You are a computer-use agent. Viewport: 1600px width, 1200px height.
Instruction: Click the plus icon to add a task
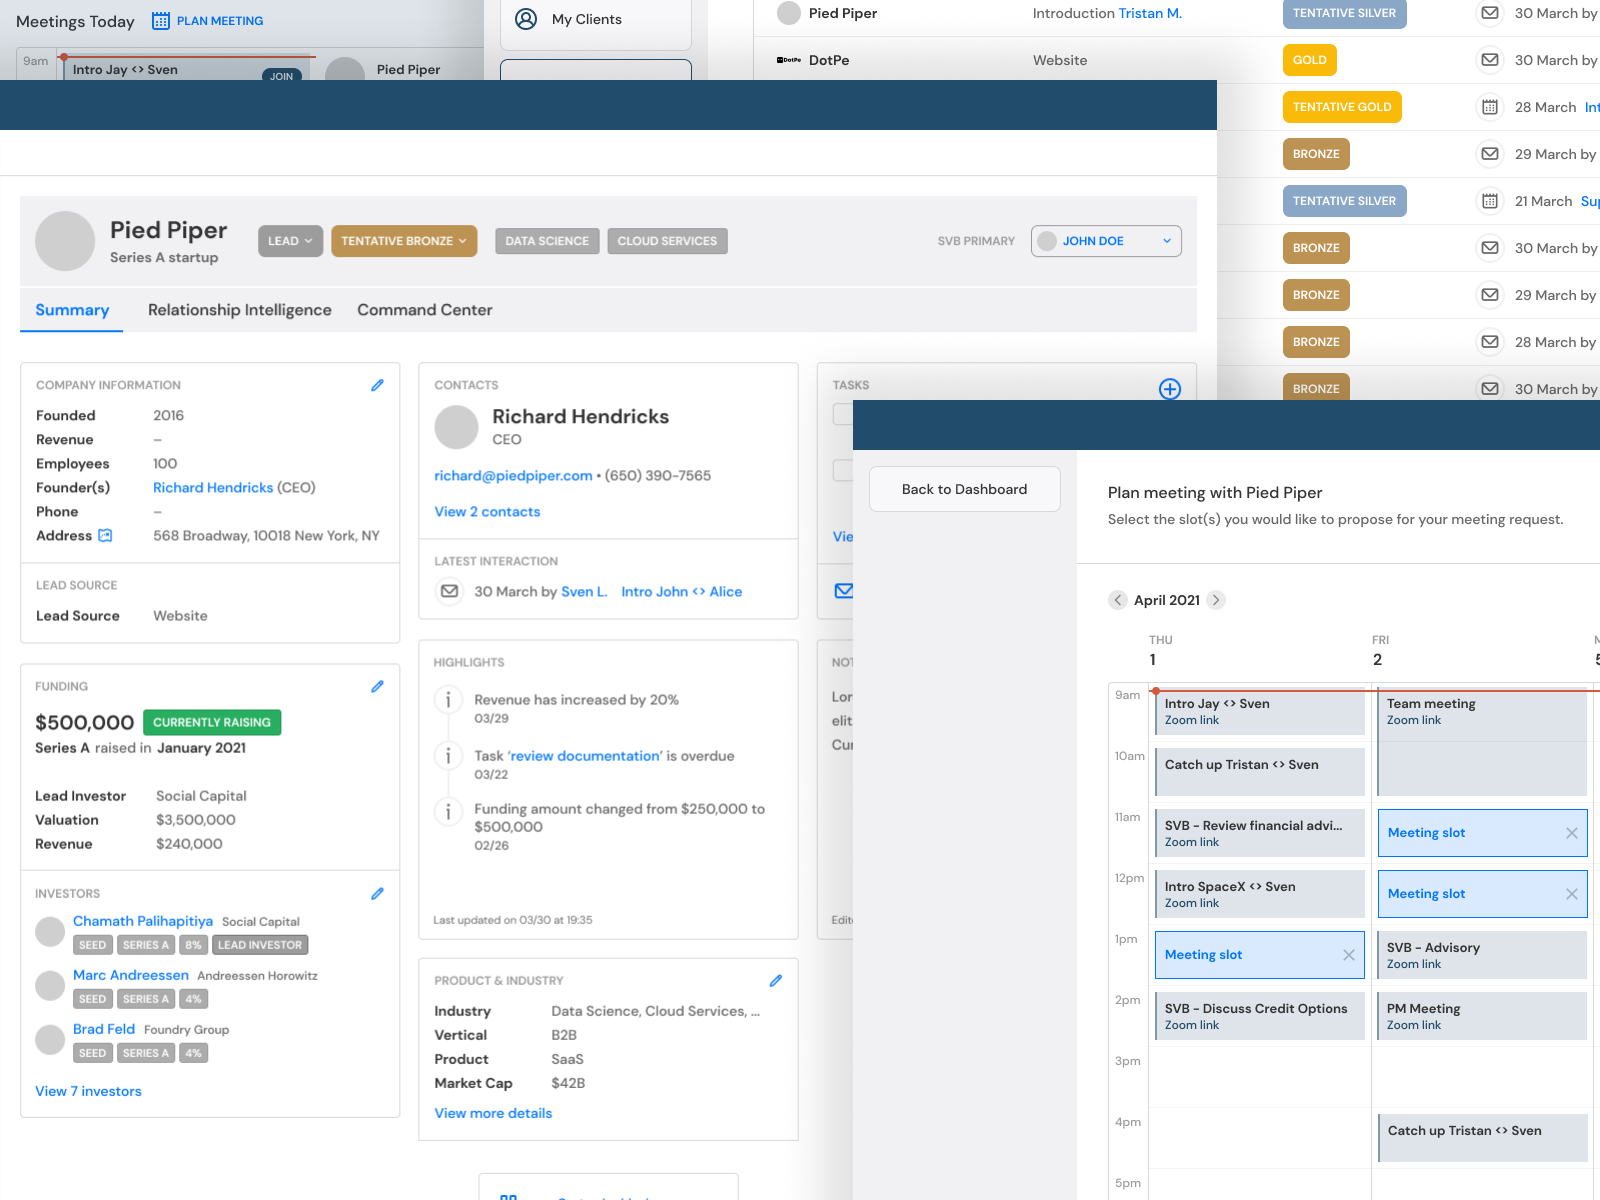[1169, 389]
